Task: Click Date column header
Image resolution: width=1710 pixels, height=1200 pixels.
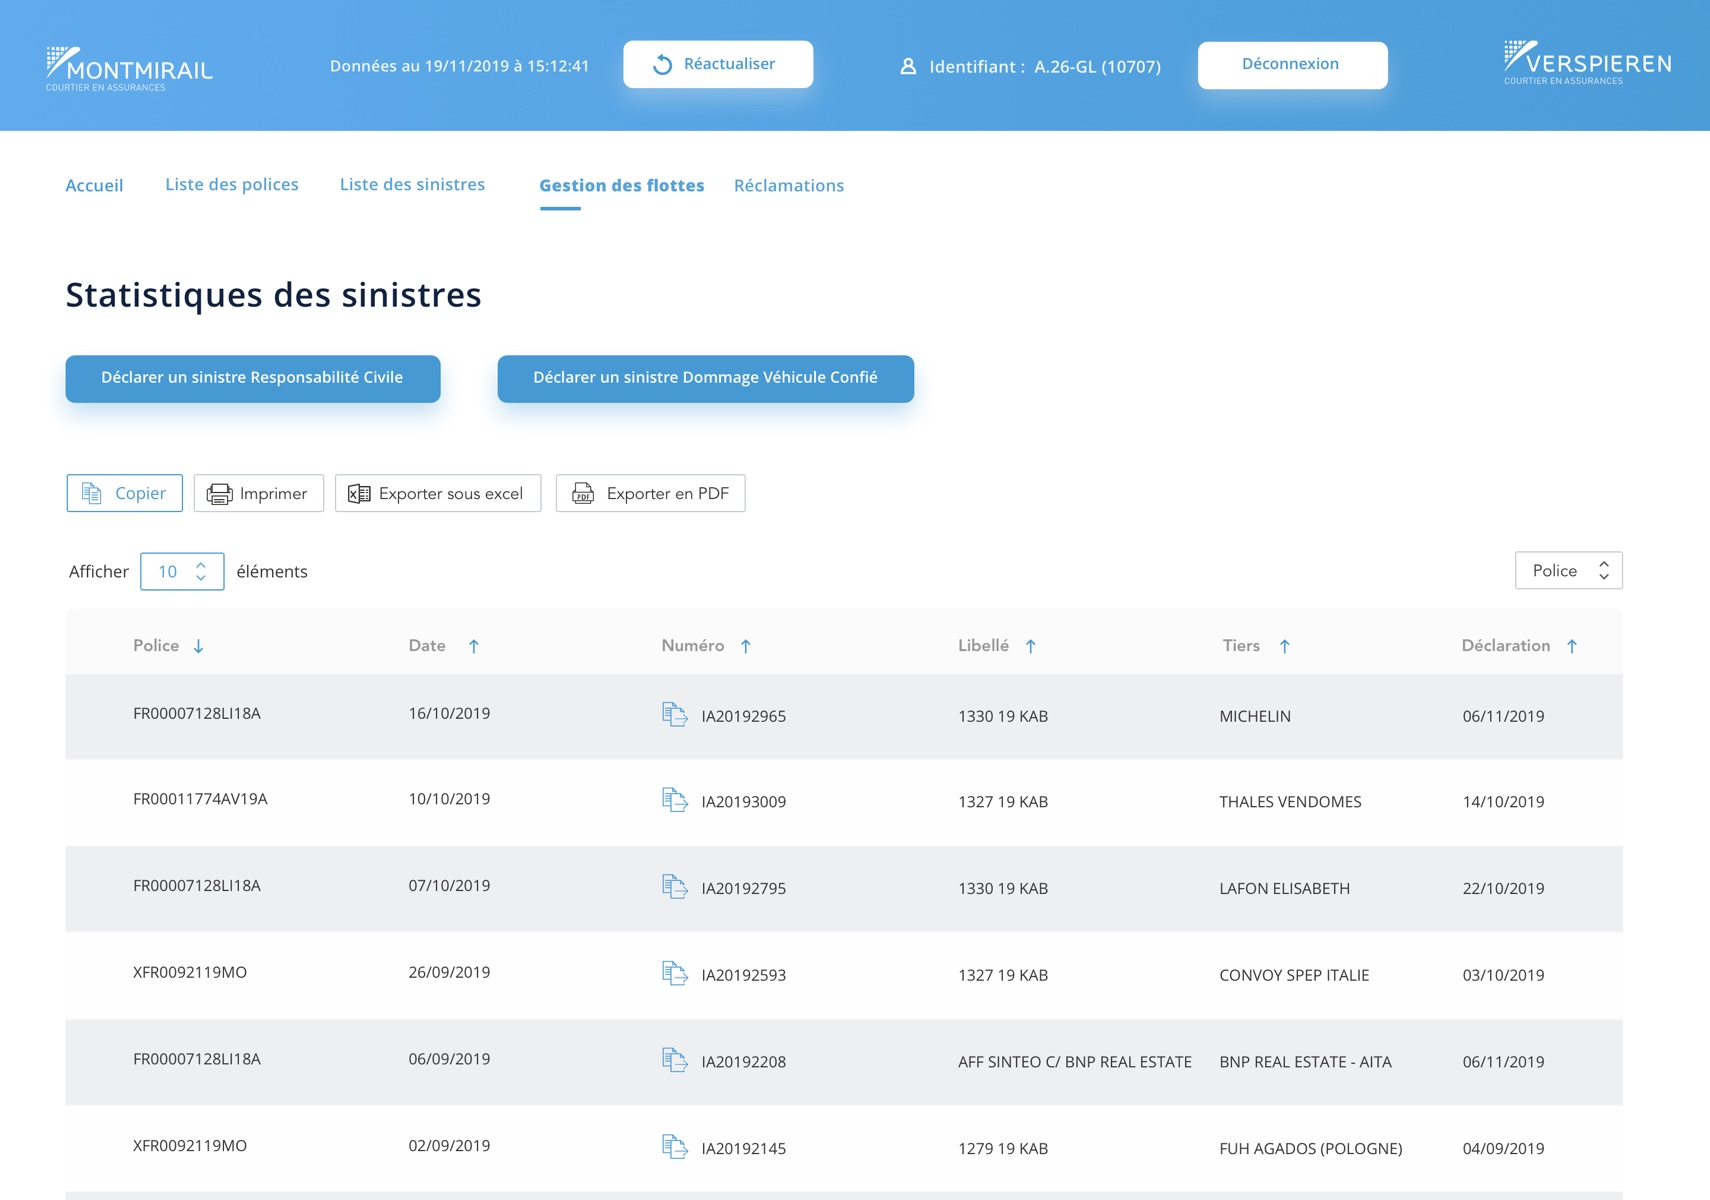Action: click(x=427, y=645)
